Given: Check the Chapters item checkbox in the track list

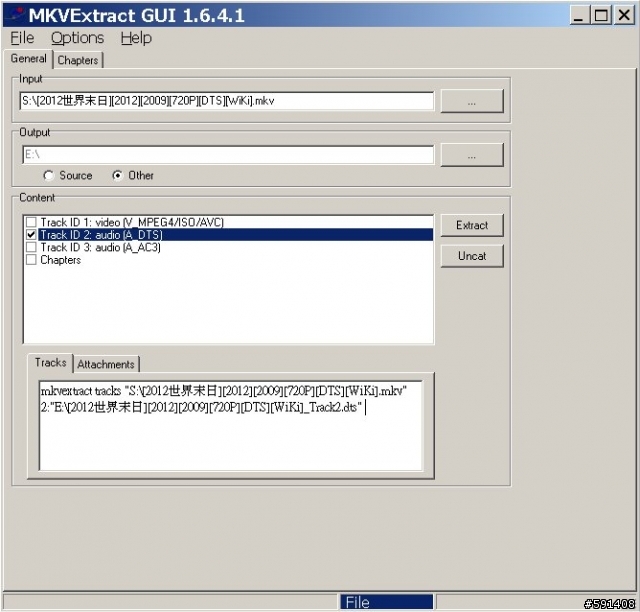Looking at the screenshot, I should [x=31, y=260].
